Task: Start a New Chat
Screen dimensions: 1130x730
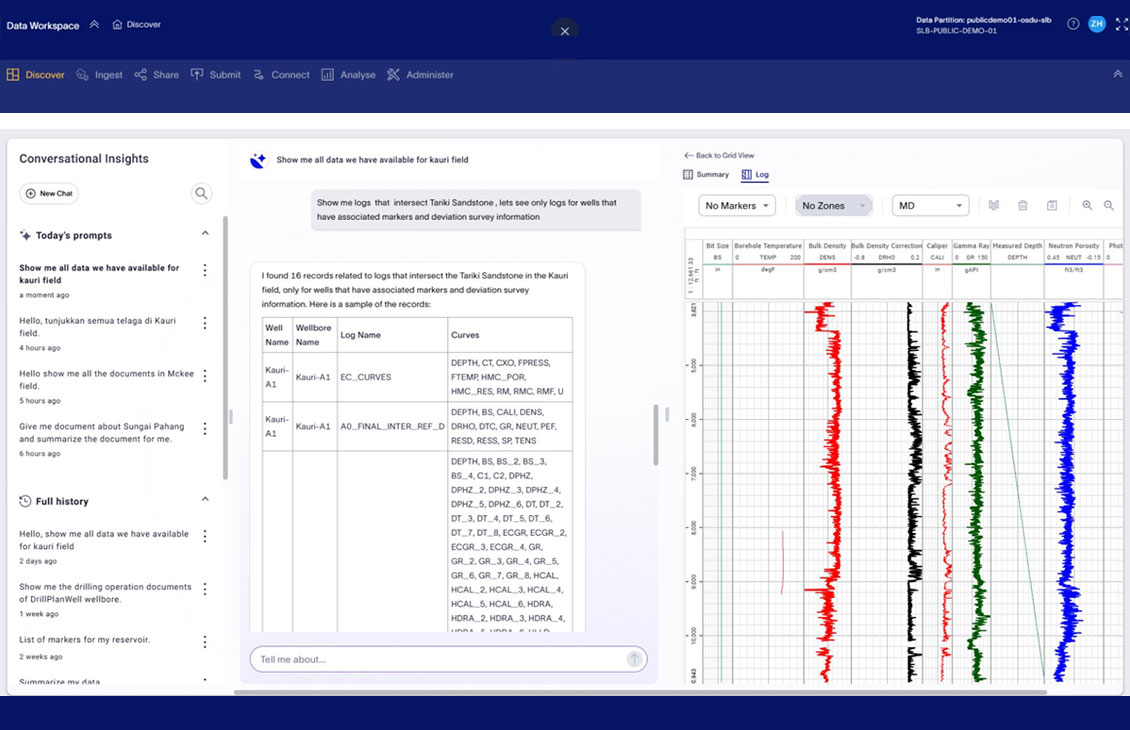Action: (49, 193)
